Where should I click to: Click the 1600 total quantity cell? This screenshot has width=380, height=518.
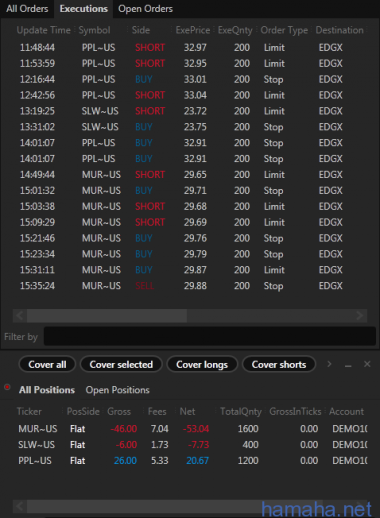(x=248, y=429)
